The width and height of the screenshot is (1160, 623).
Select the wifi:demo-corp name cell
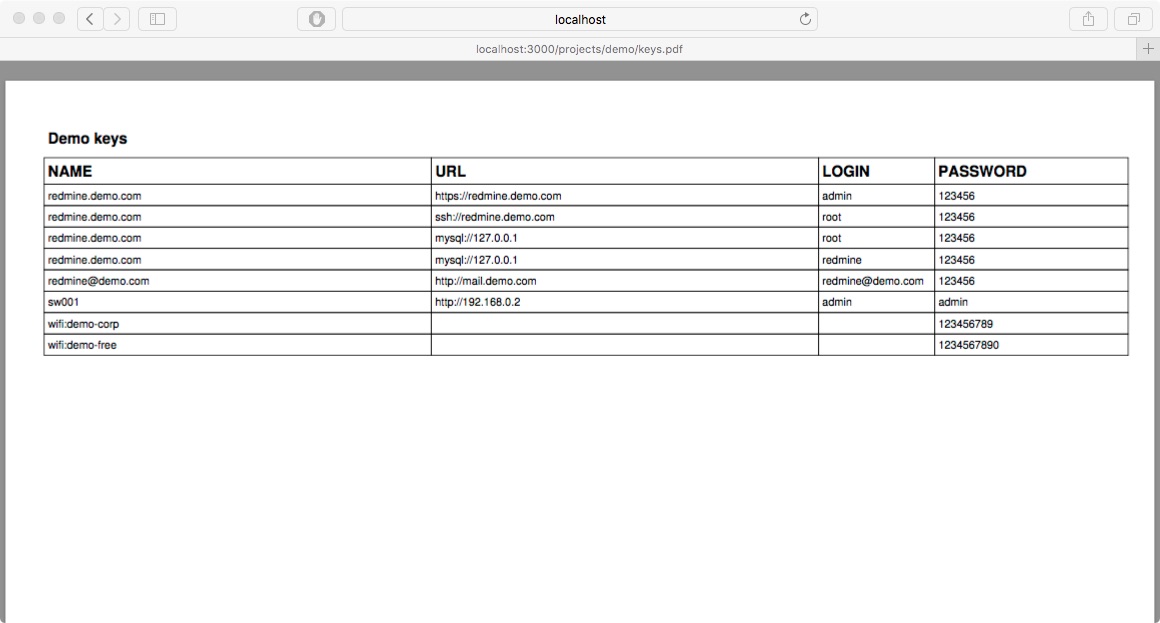83,324
